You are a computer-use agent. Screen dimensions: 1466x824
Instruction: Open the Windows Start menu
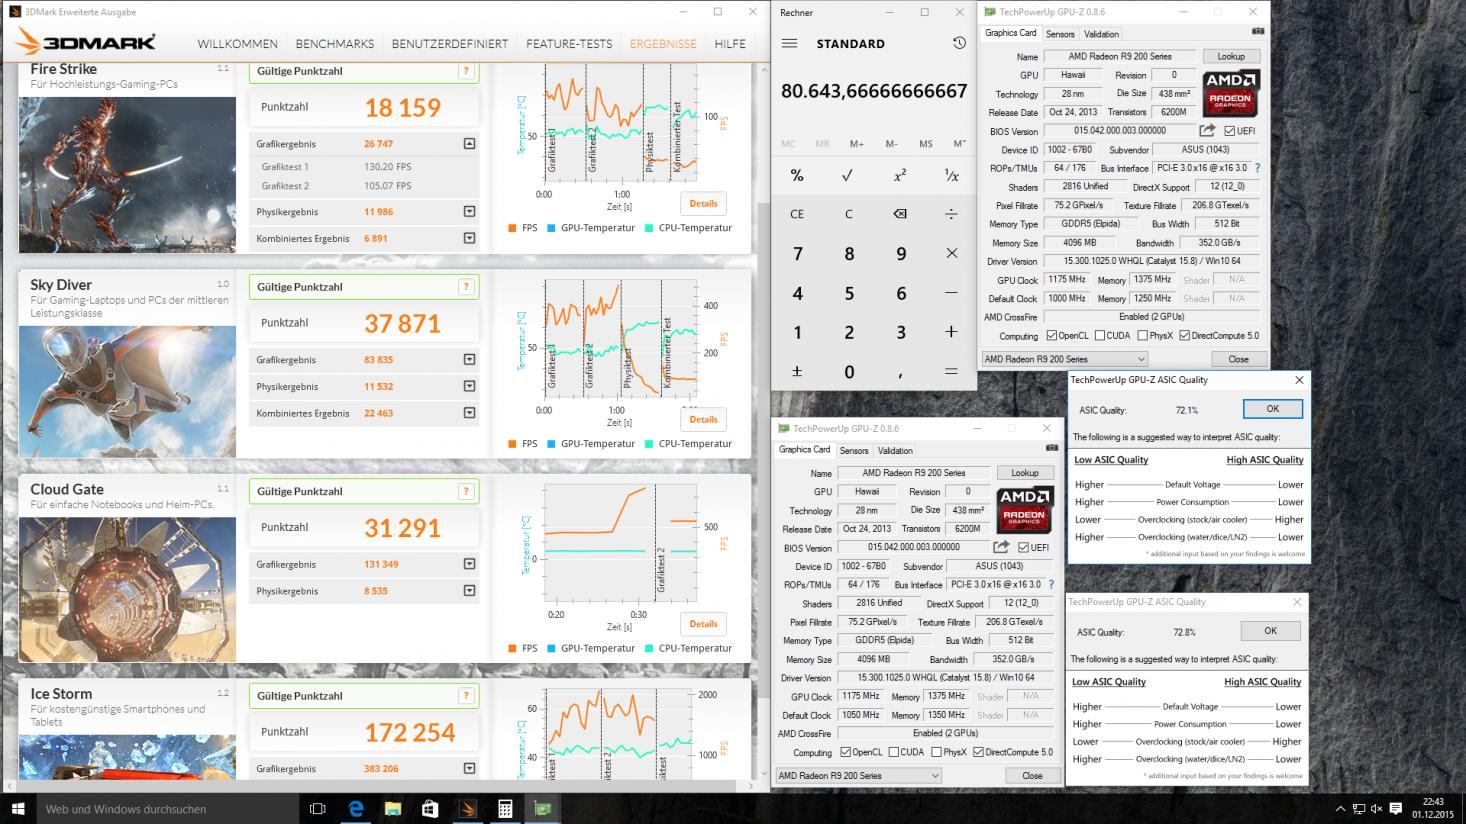coord(17,808)
